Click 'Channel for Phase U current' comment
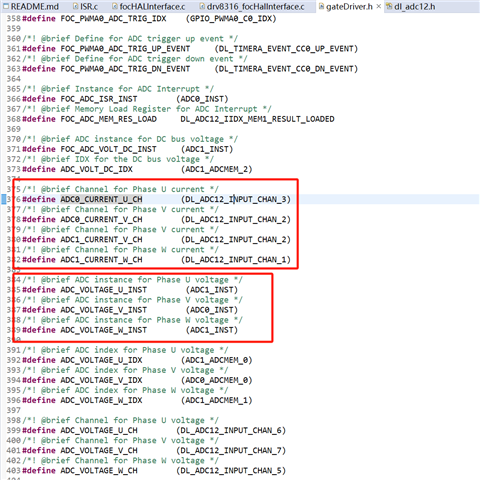 click(121, 189)
